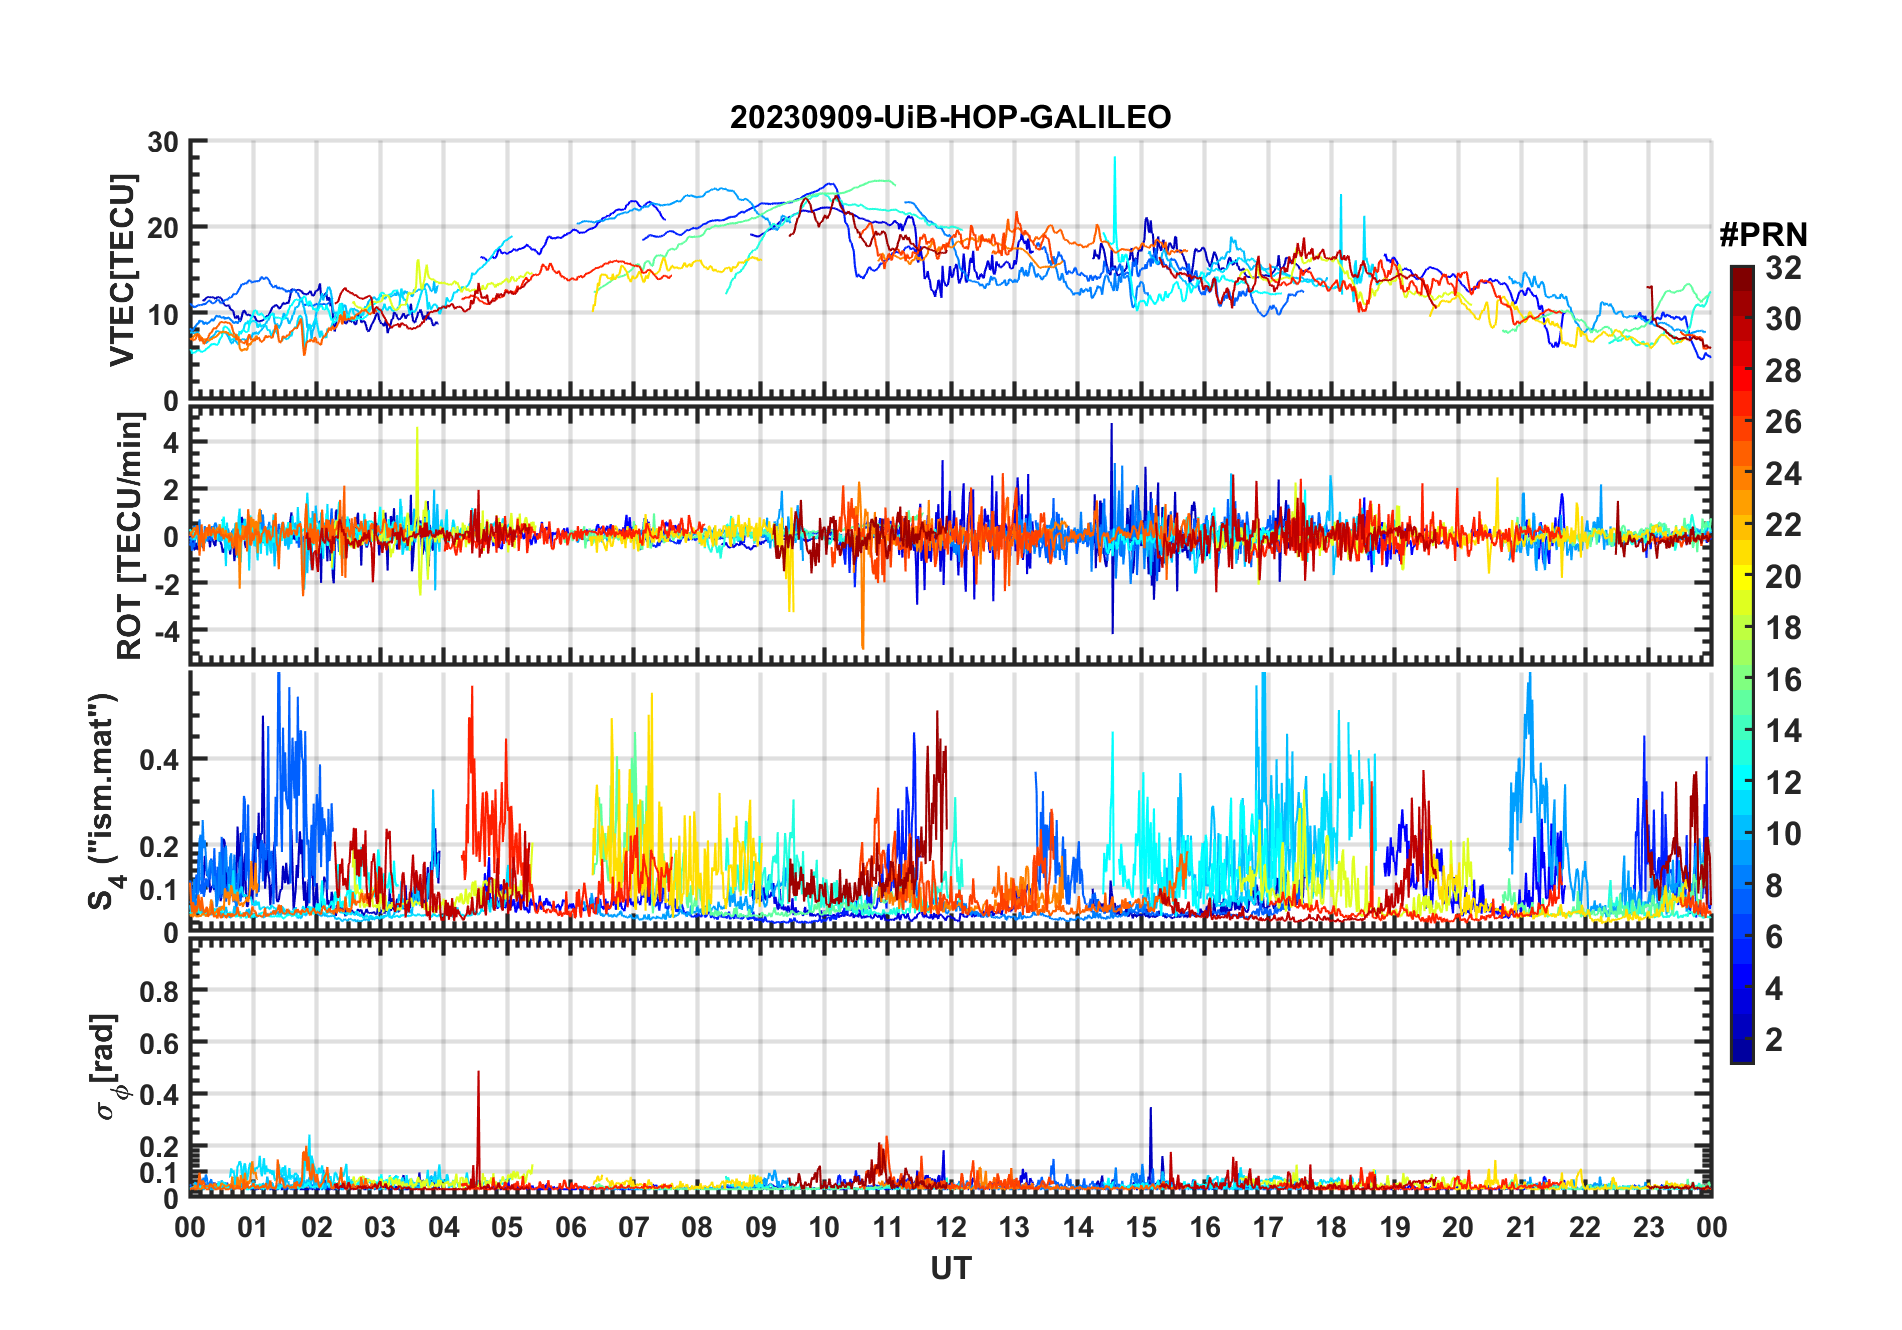
Task: Click x-axis tick label 18
Action: (x=1331, y=1227)
